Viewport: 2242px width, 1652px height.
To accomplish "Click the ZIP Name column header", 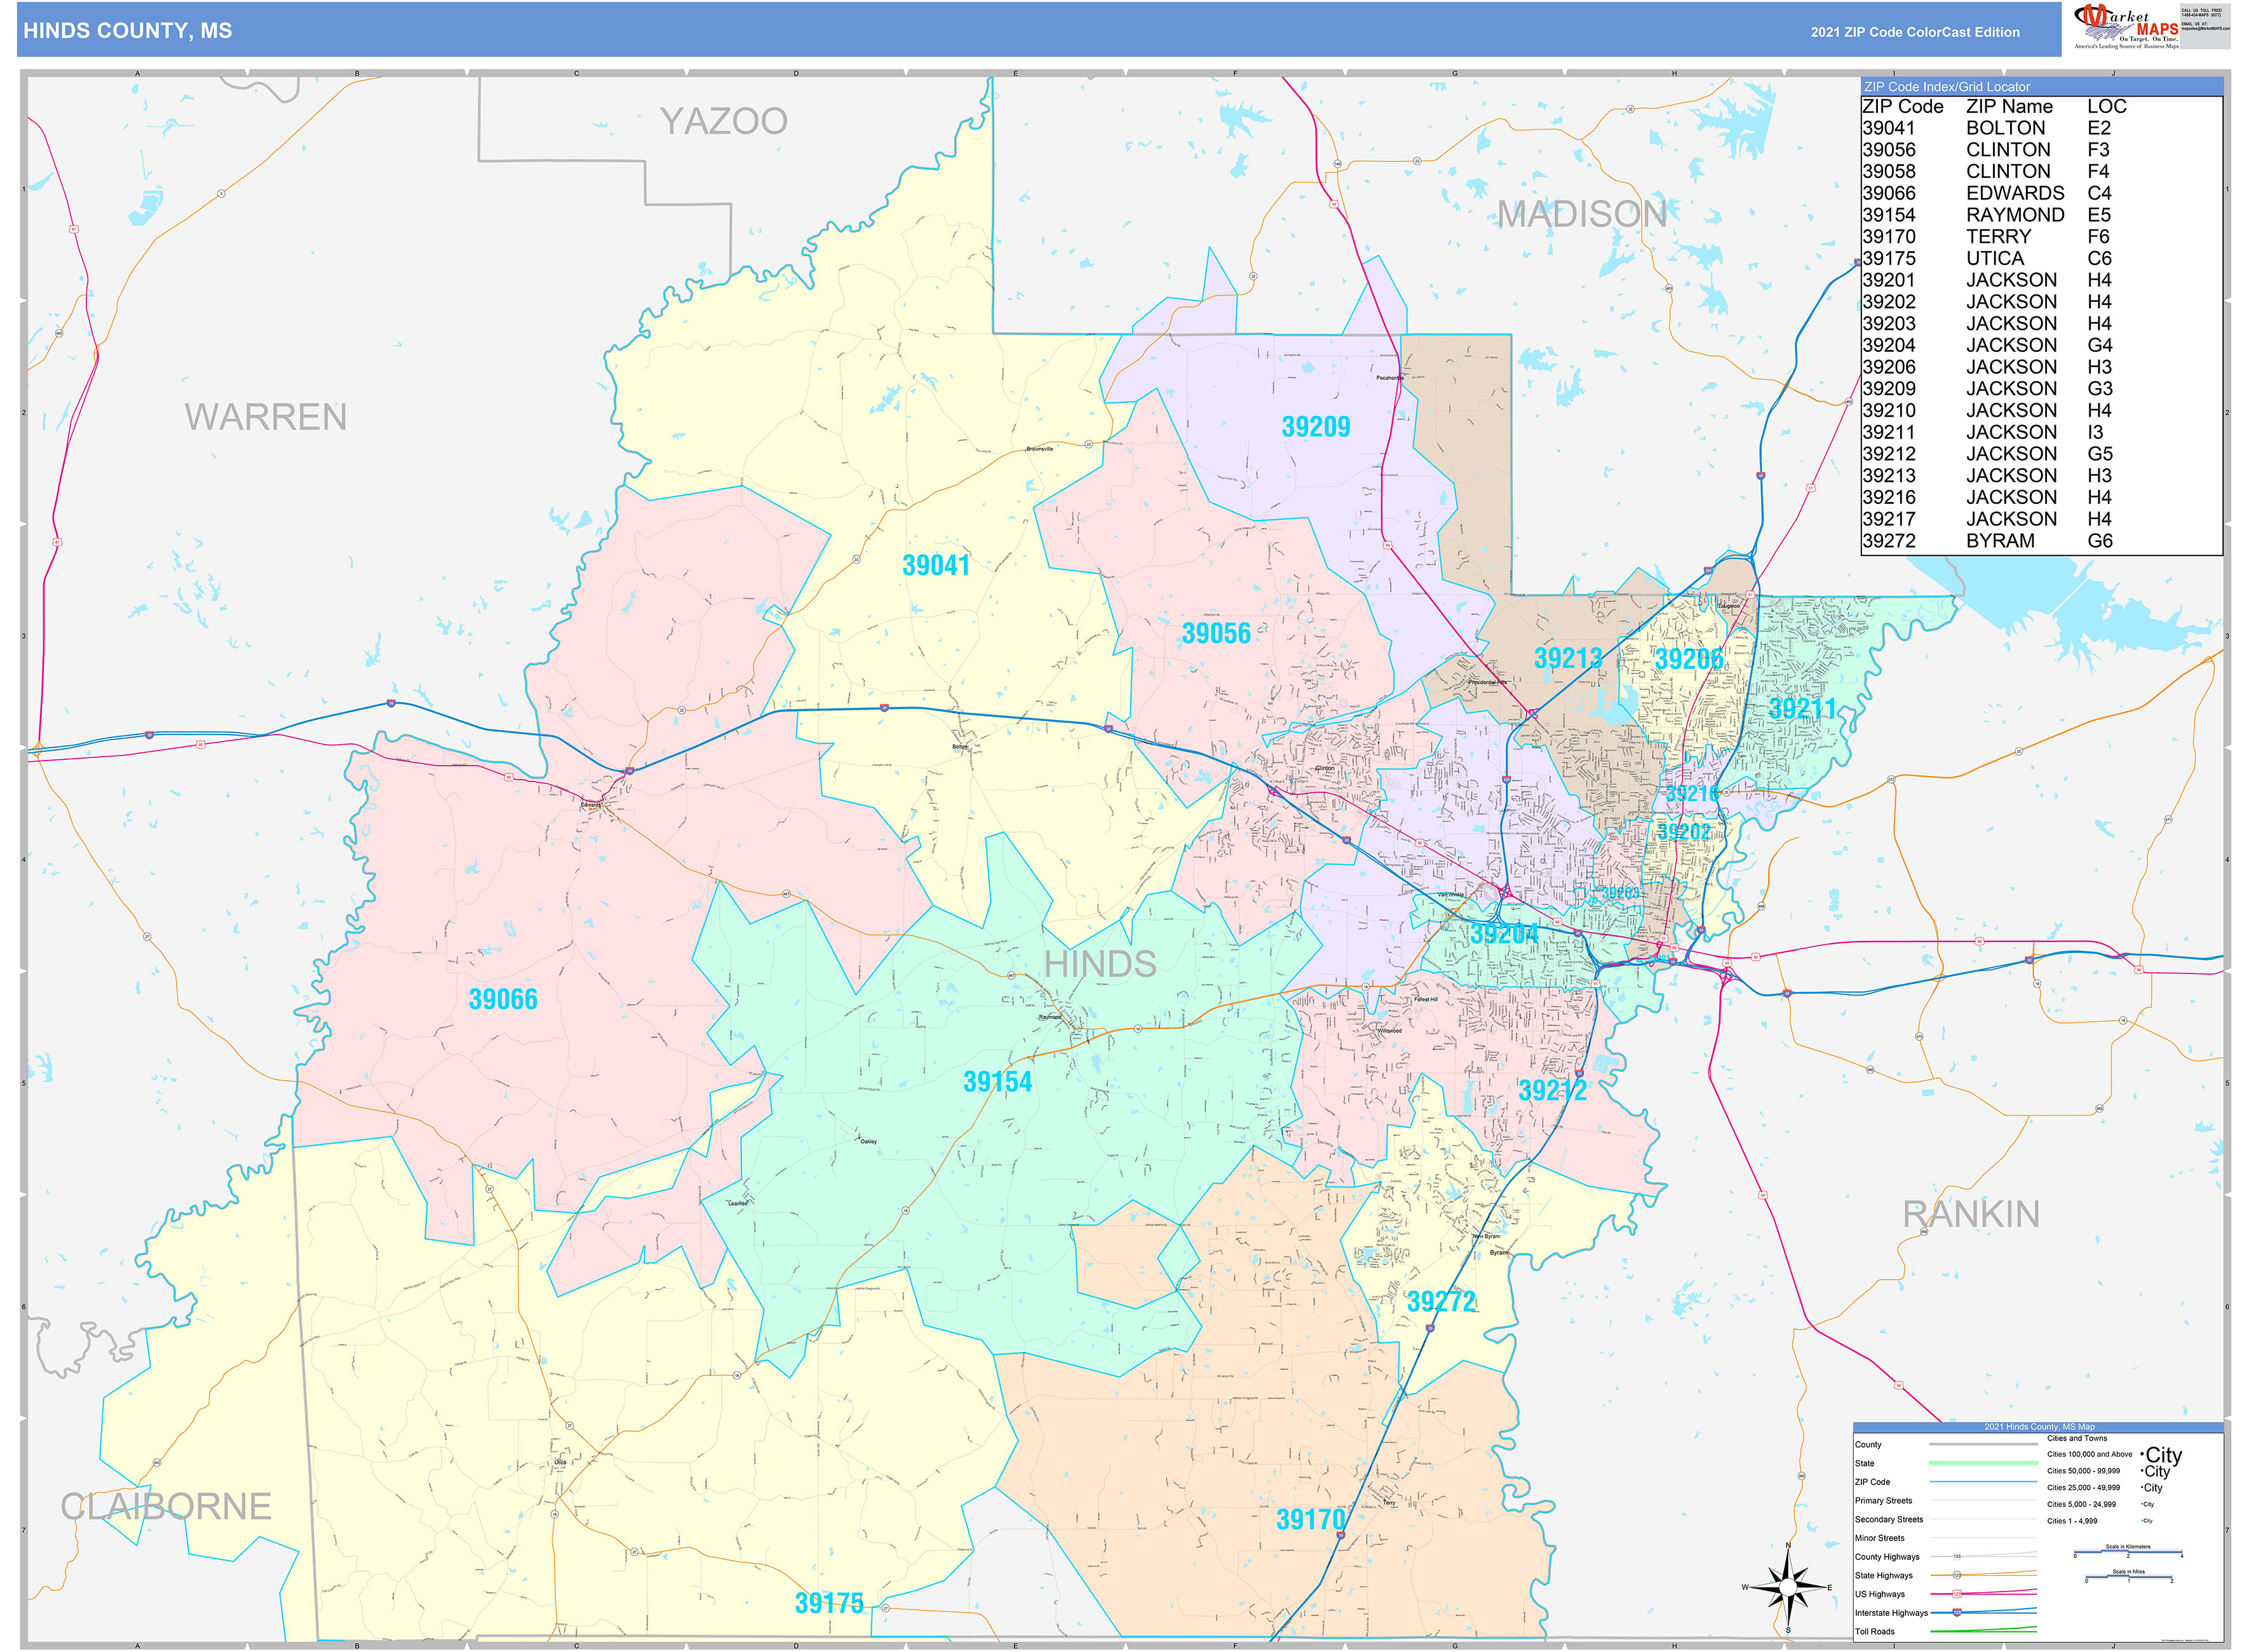I will (x=2009, y=107).
